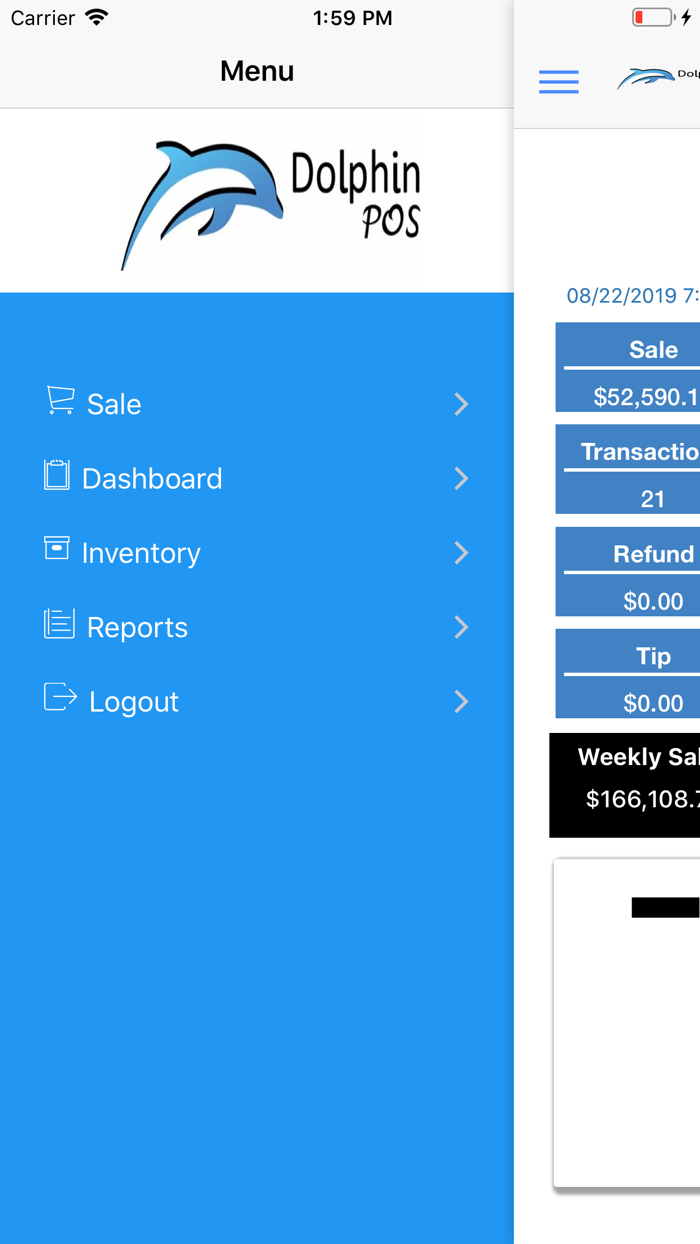Image resolution: width=700 pixels, height=1244 pixels.
Task: Expand the Sale menu chevron
Action: click(x=461, y=403)
